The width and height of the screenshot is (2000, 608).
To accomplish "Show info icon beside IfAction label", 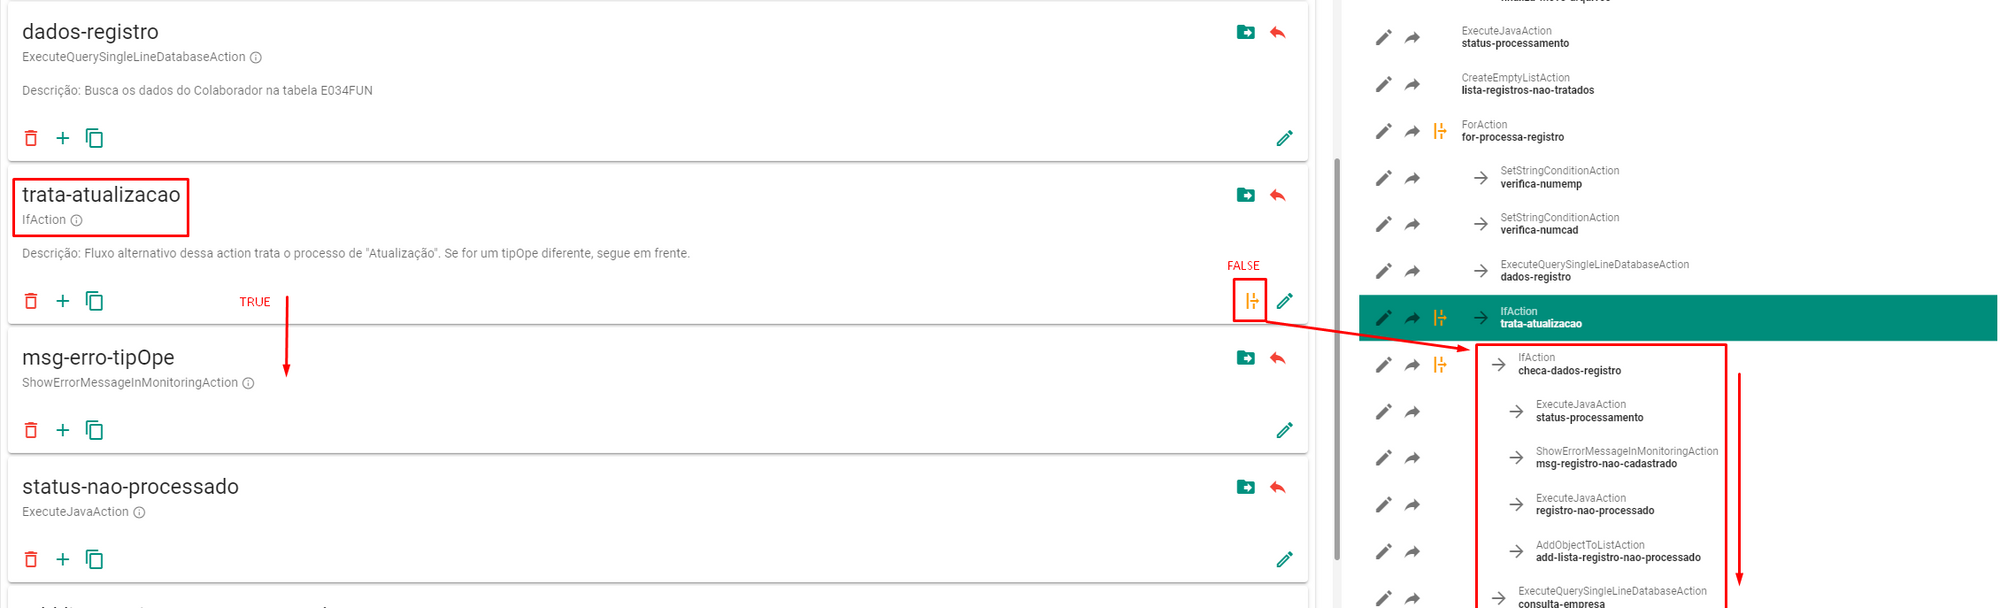I will [x=77, y=221].
